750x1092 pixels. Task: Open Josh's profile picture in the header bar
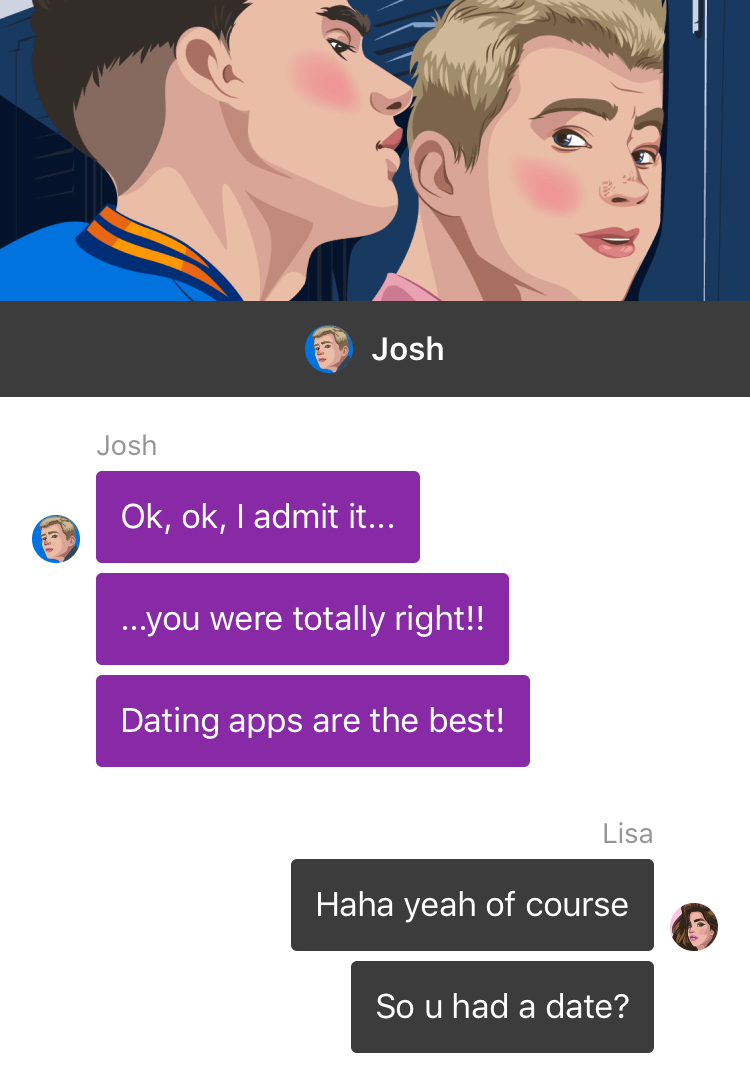coord(329,349)
